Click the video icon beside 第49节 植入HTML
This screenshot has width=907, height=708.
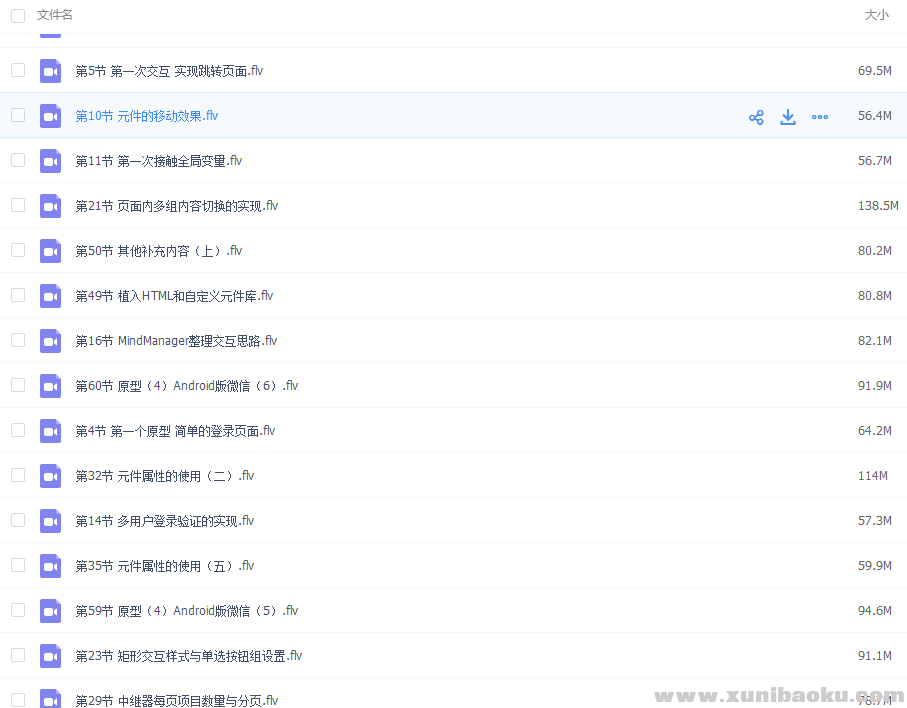[x=50, y=295]
